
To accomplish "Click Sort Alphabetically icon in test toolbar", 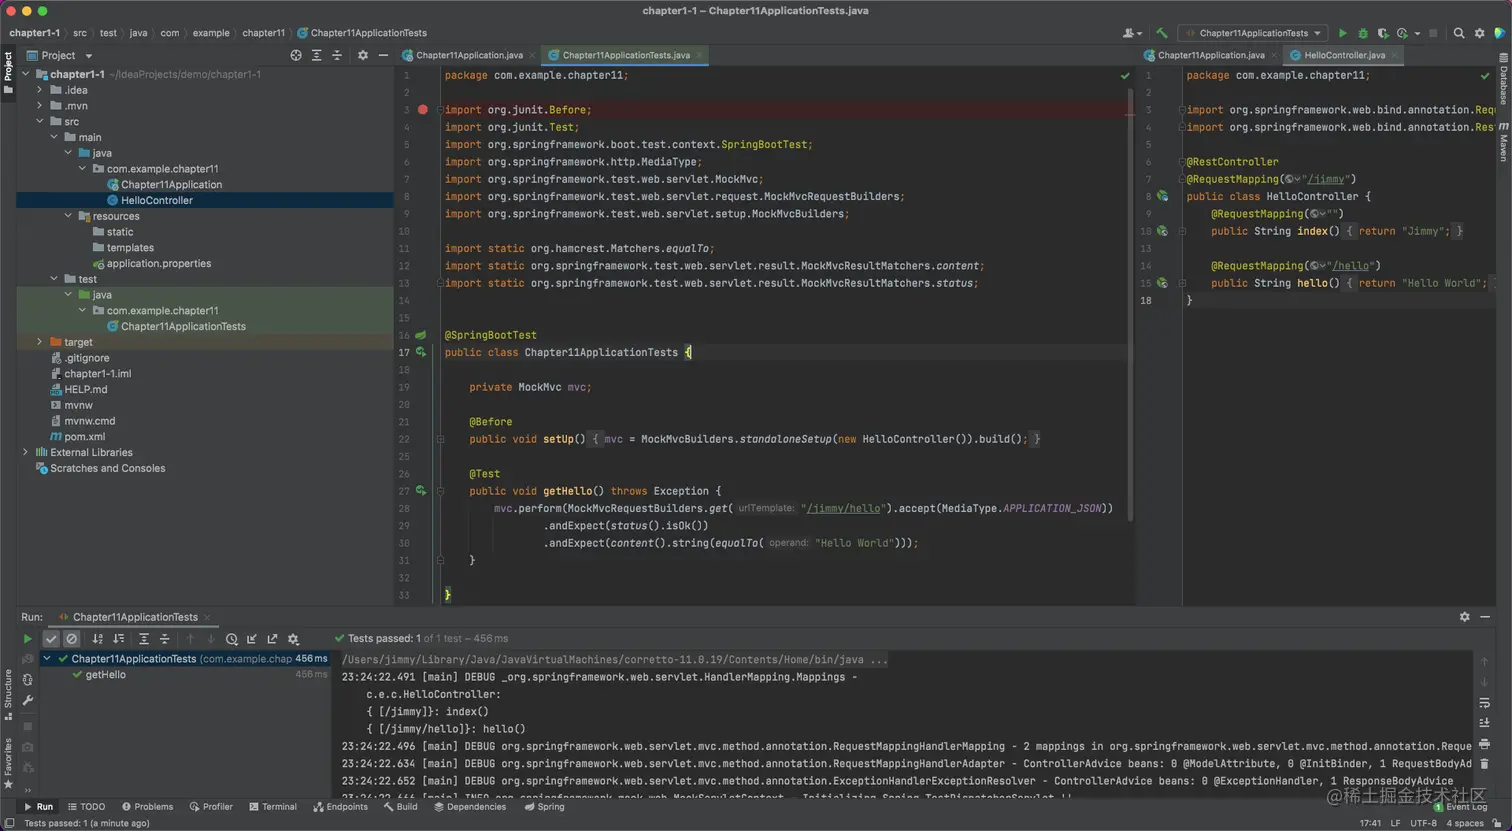I will pyautogui.click(x=97, y=638).
